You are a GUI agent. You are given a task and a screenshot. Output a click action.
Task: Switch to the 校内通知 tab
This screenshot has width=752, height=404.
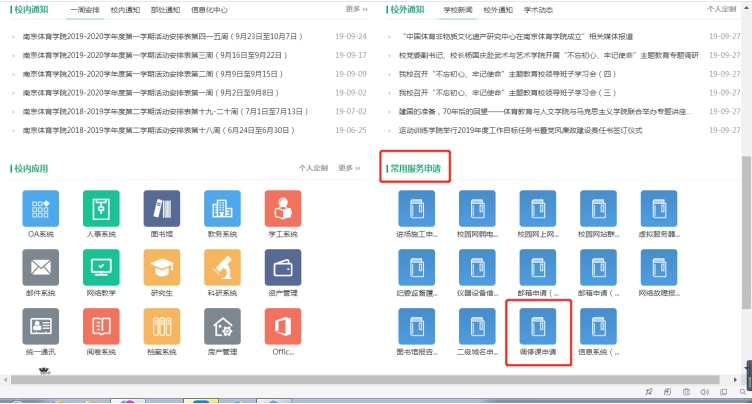pos(125,10)
